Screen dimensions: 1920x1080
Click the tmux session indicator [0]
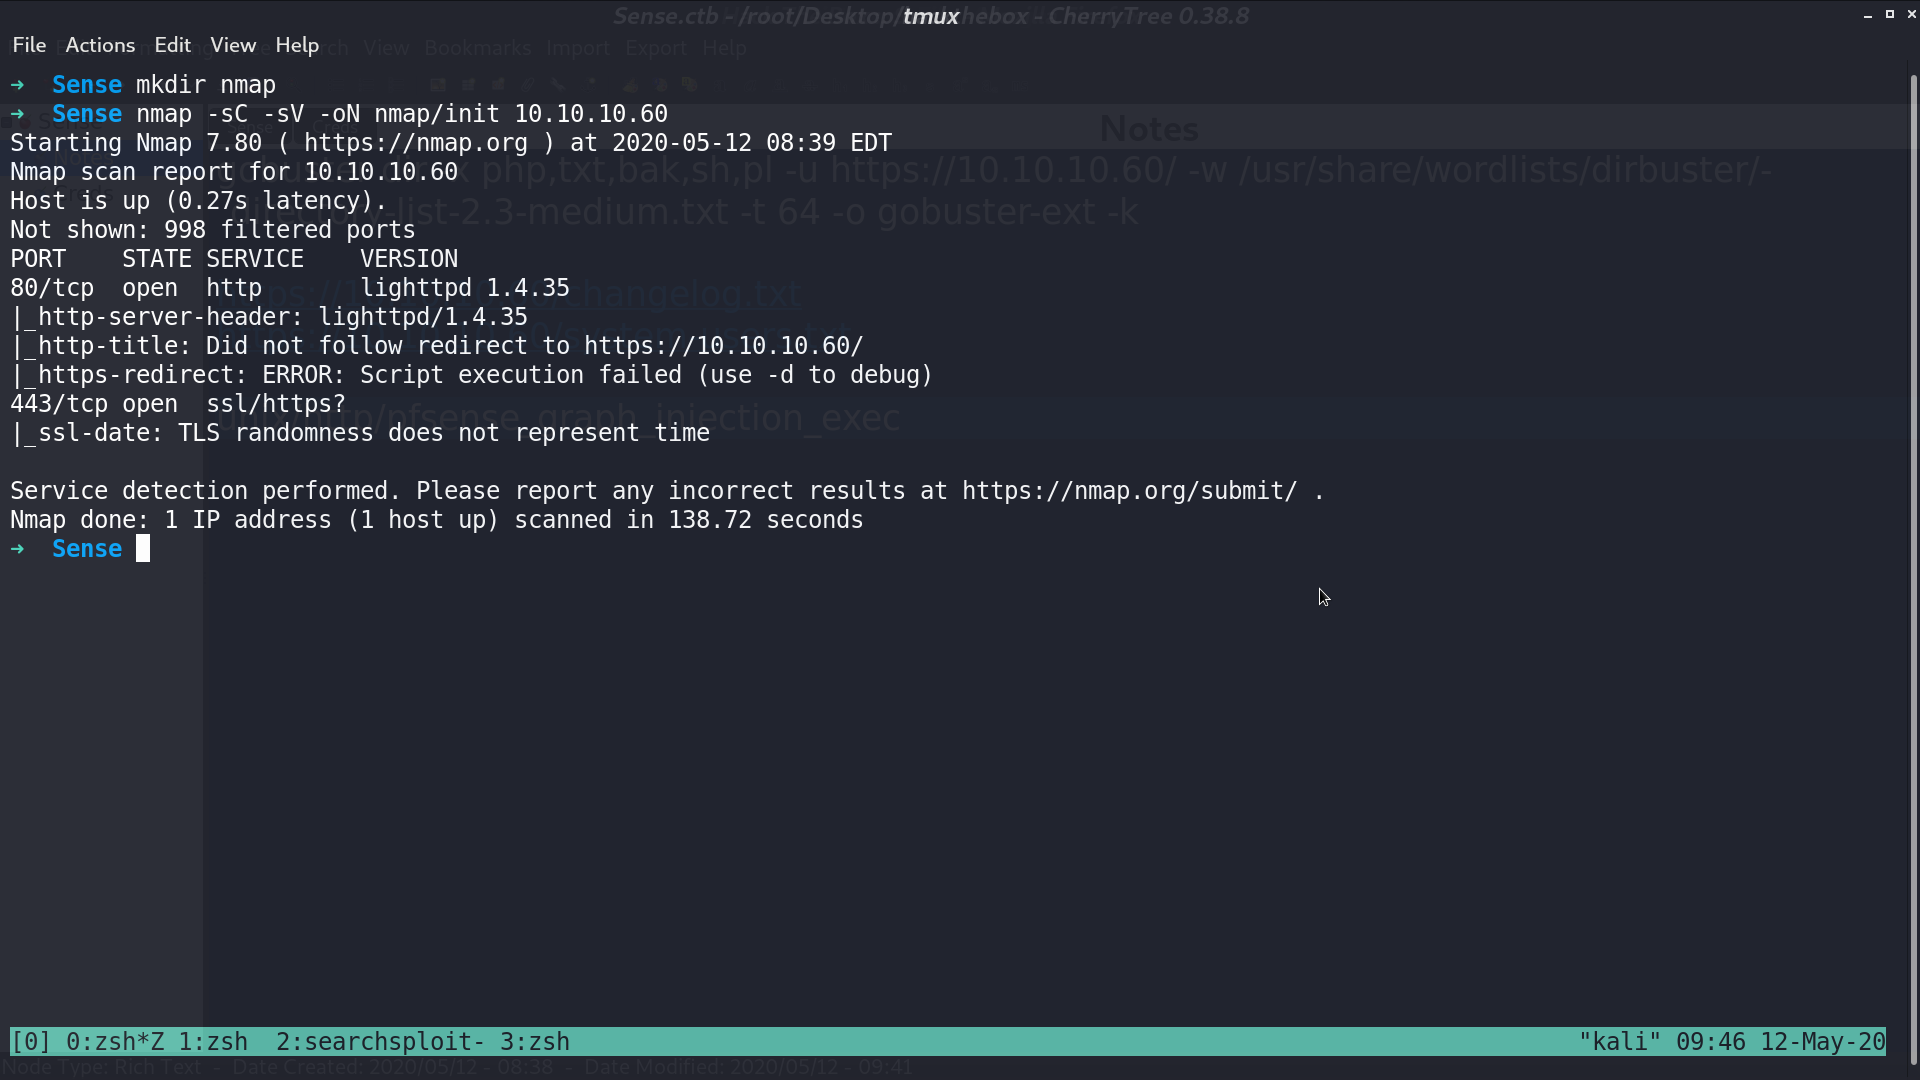click(31, 1042)
